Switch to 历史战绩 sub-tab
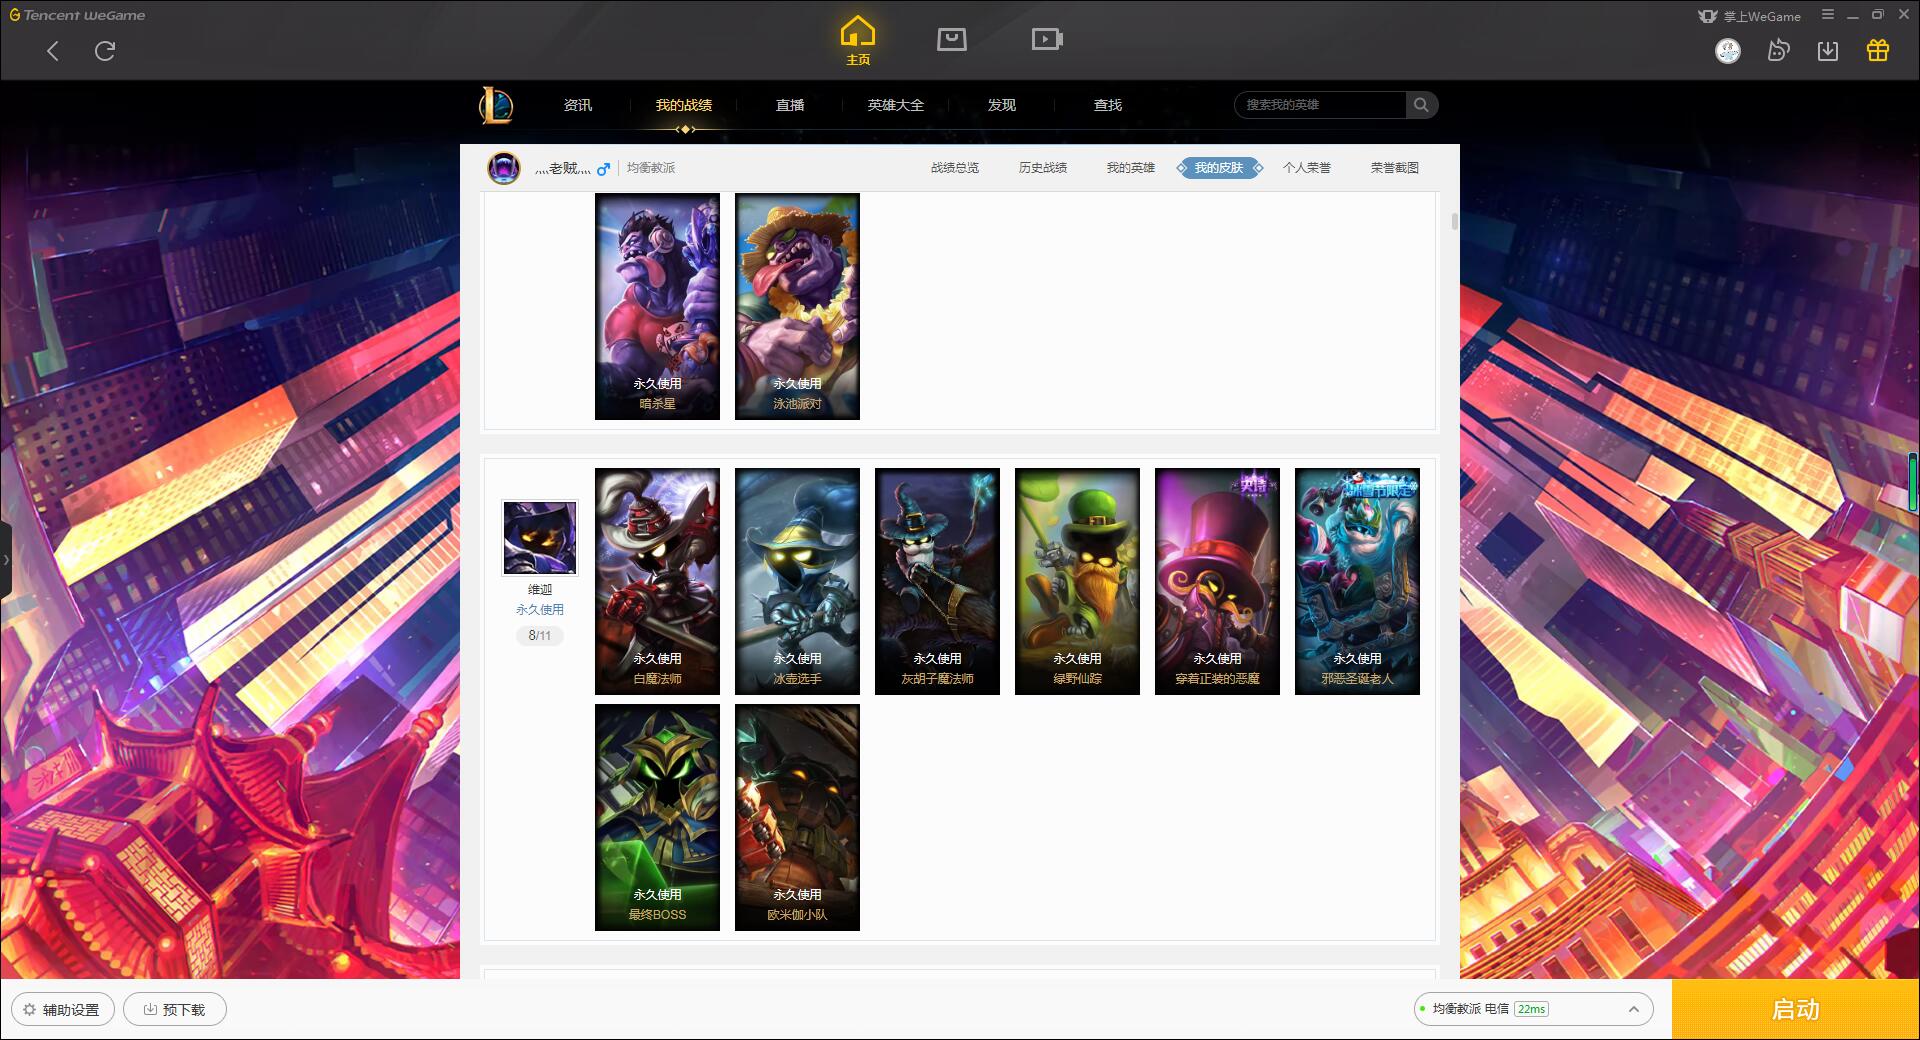Image resolution: width=1920 pixels, height=1040 pixels. (x=1043, y=168)
